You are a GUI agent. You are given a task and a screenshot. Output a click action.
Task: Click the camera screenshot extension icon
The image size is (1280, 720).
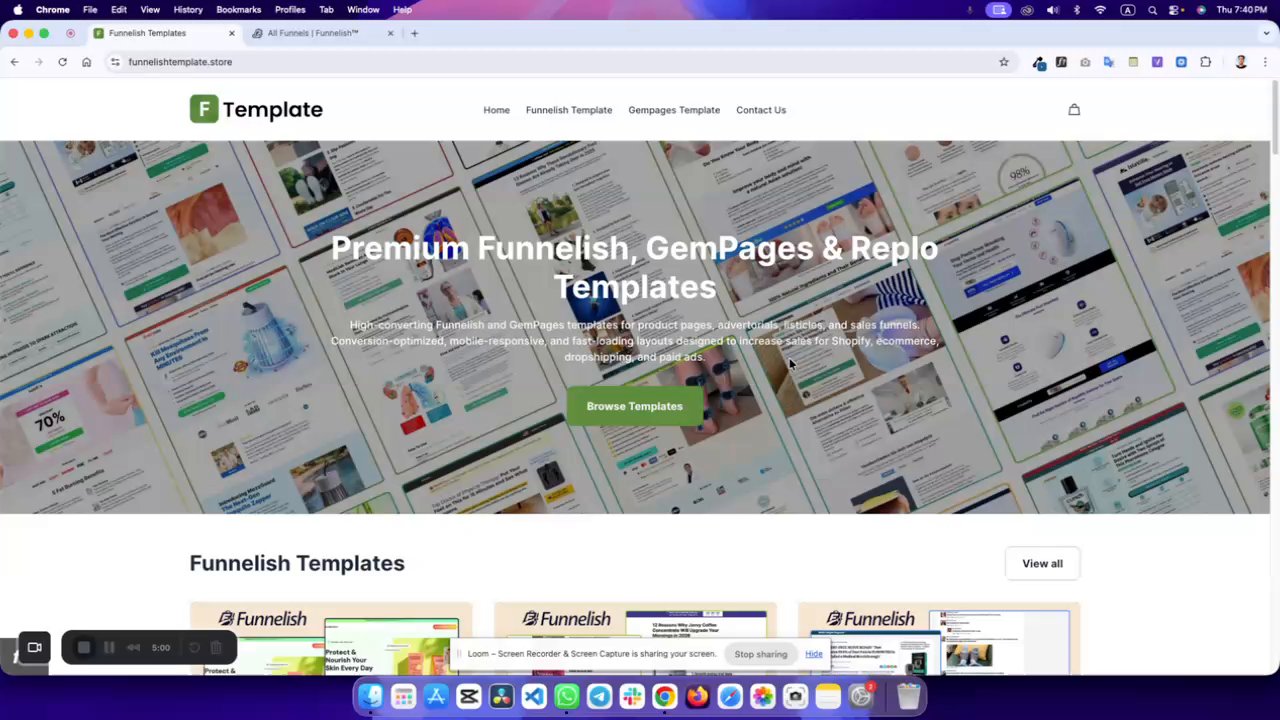[1085, 62]
